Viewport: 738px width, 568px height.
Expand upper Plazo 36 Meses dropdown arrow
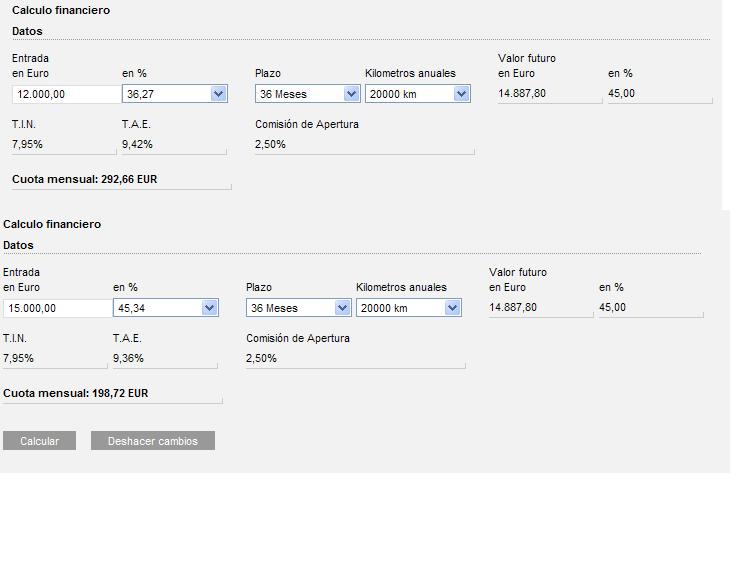pos(351,94)
